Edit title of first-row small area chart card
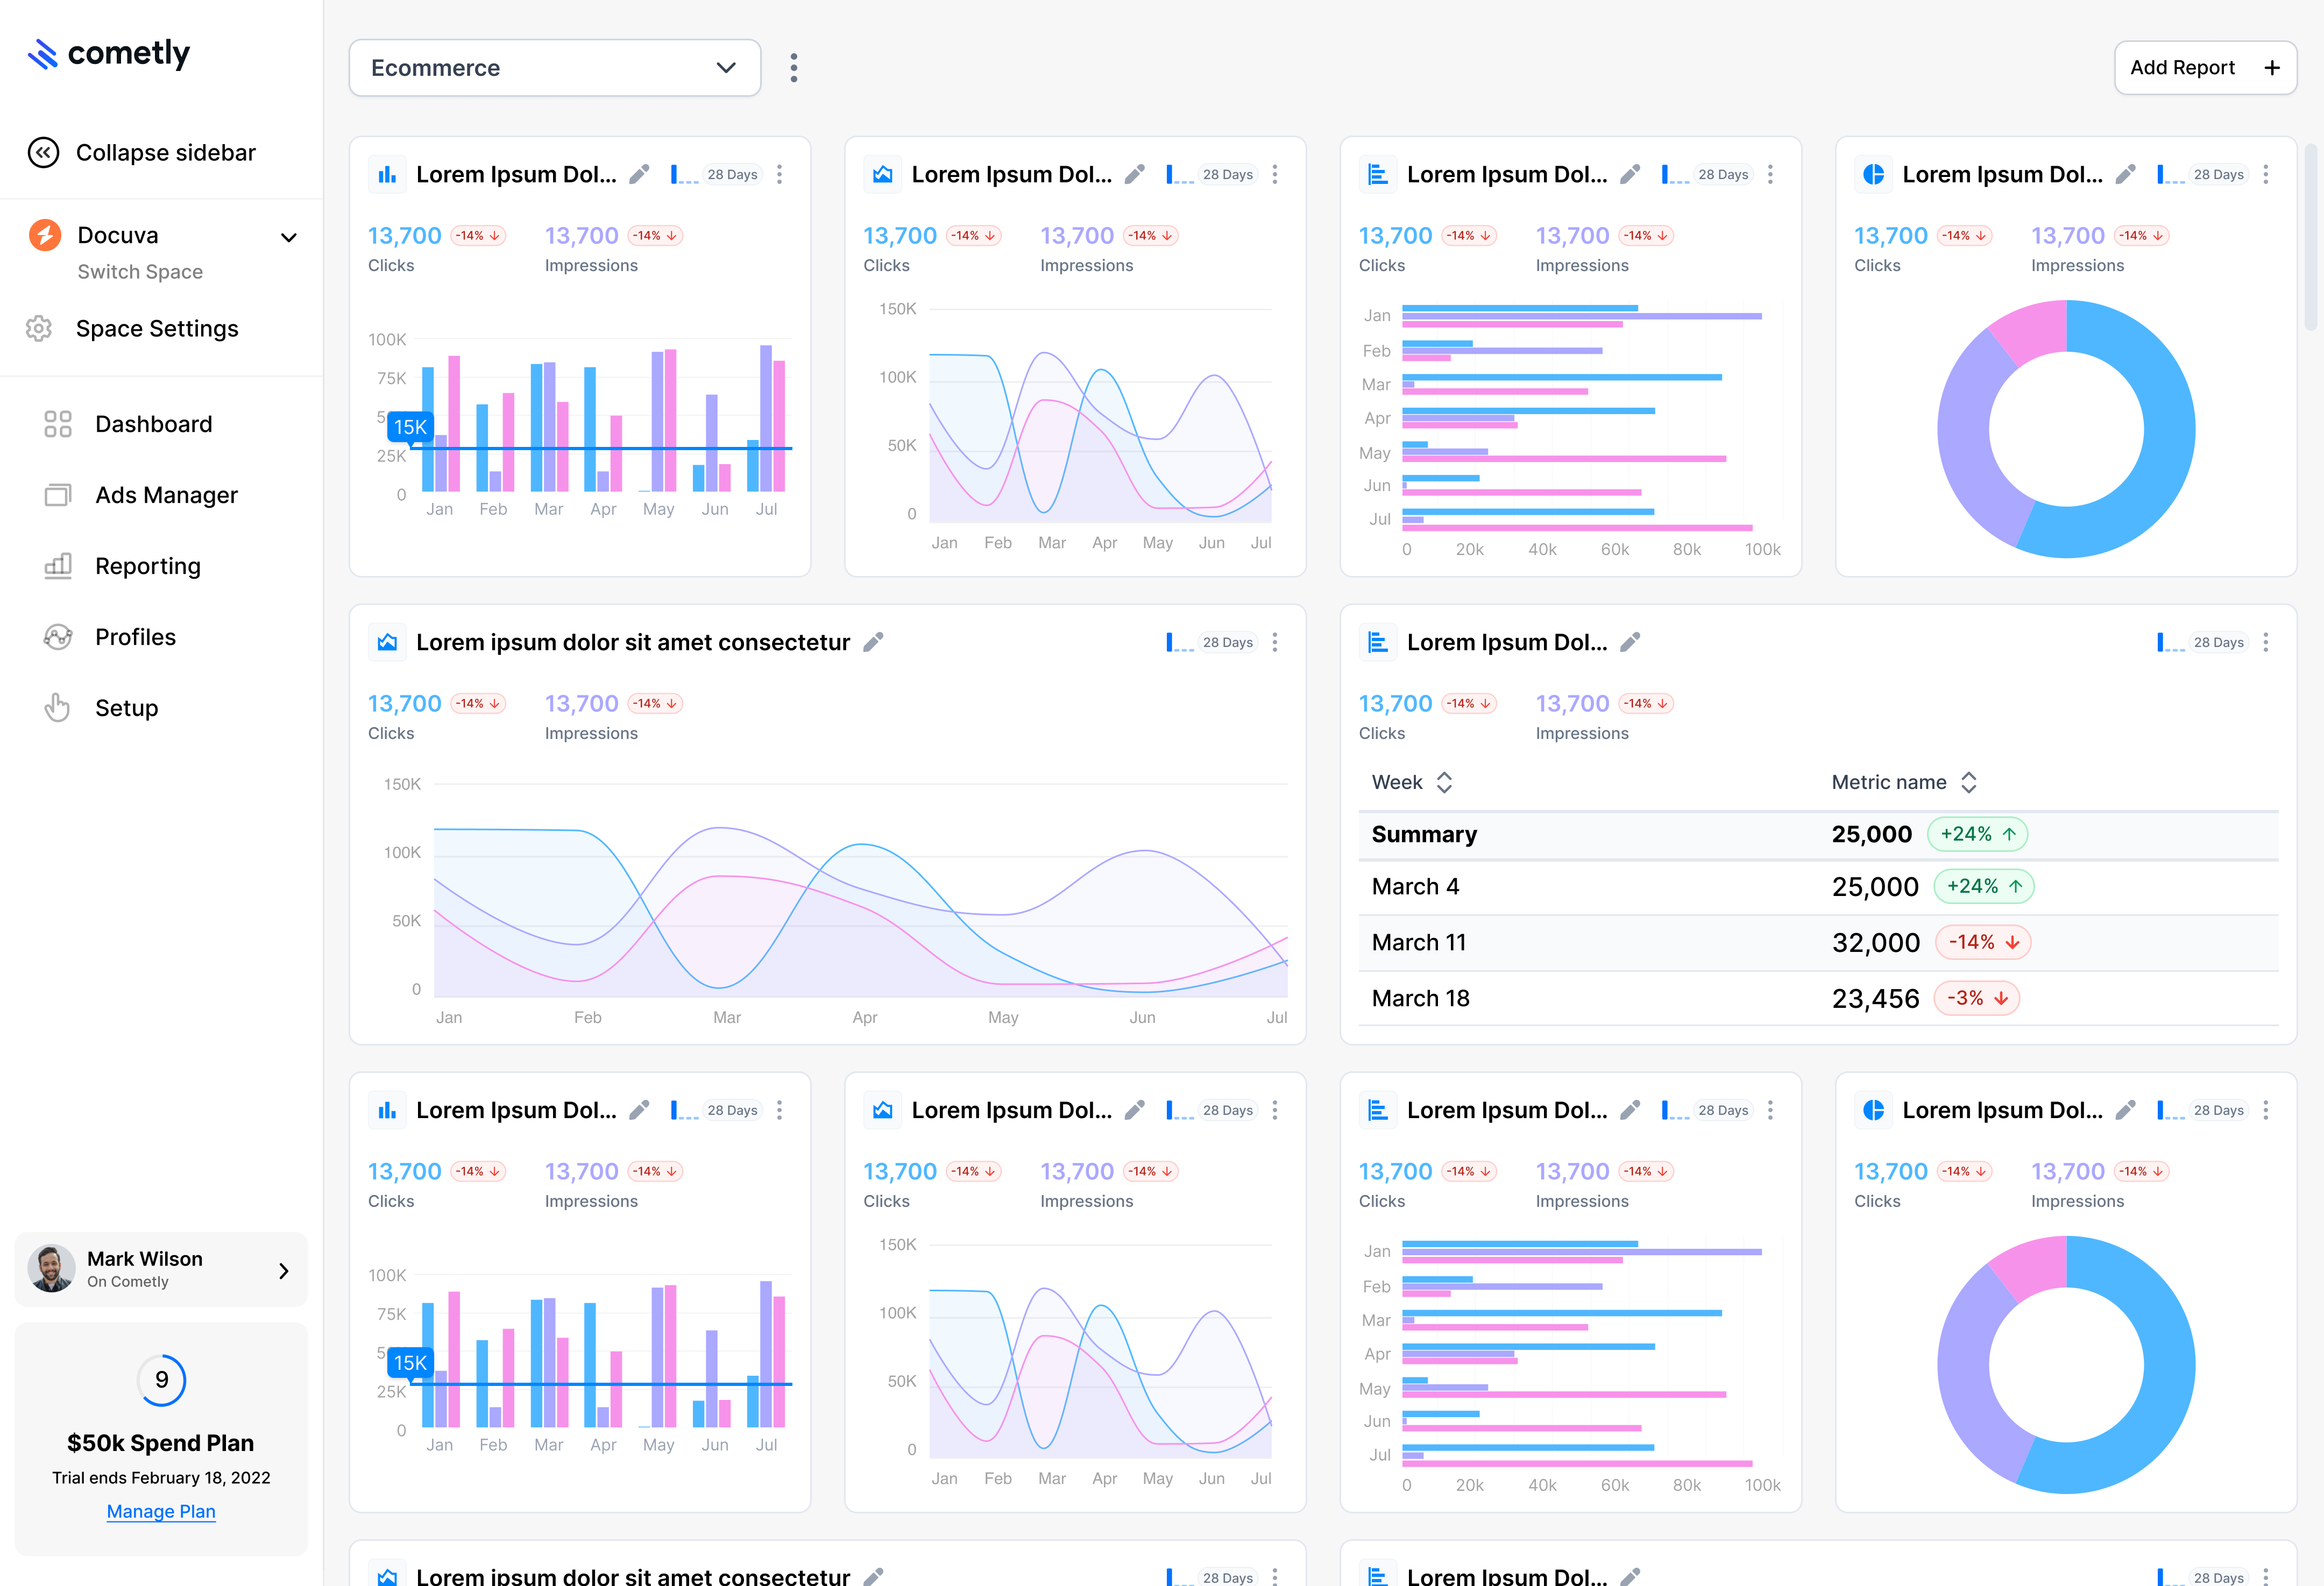The width and height of the screenshot is (2324, 1586). [1134, 175]
